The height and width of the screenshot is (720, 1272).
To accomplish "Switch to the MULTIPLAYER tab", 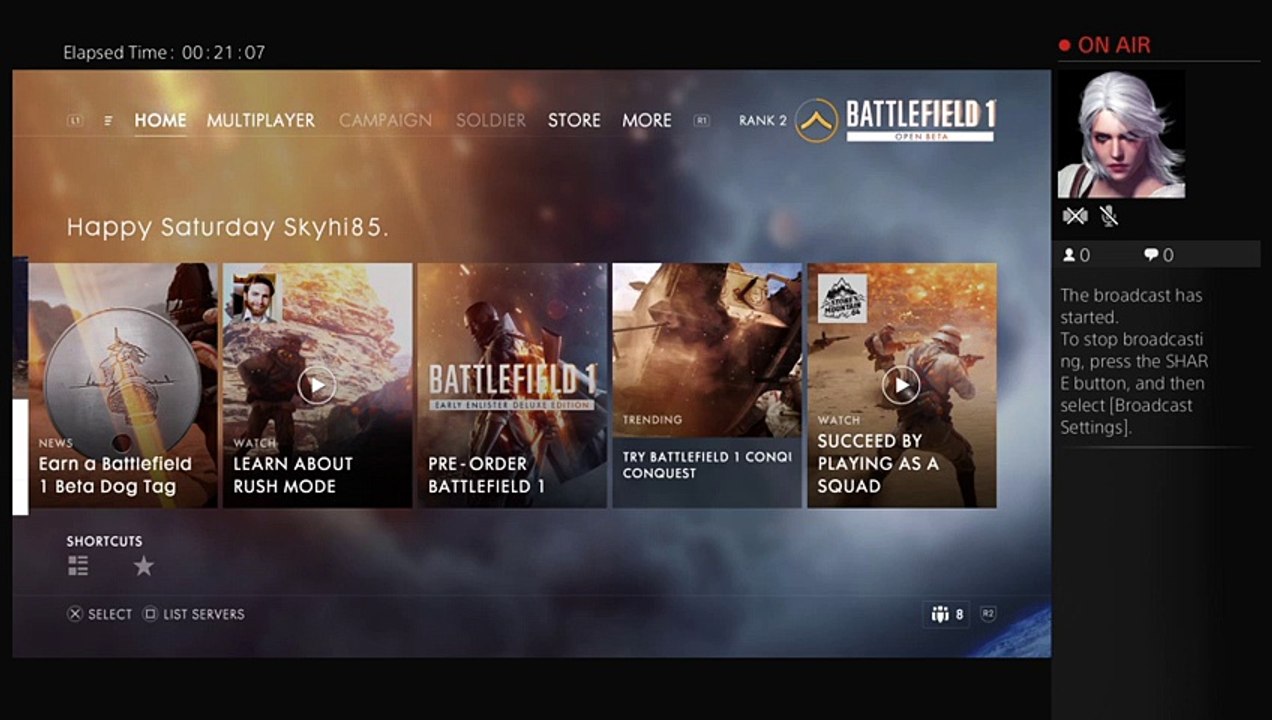I will click(x=261, y=120).
